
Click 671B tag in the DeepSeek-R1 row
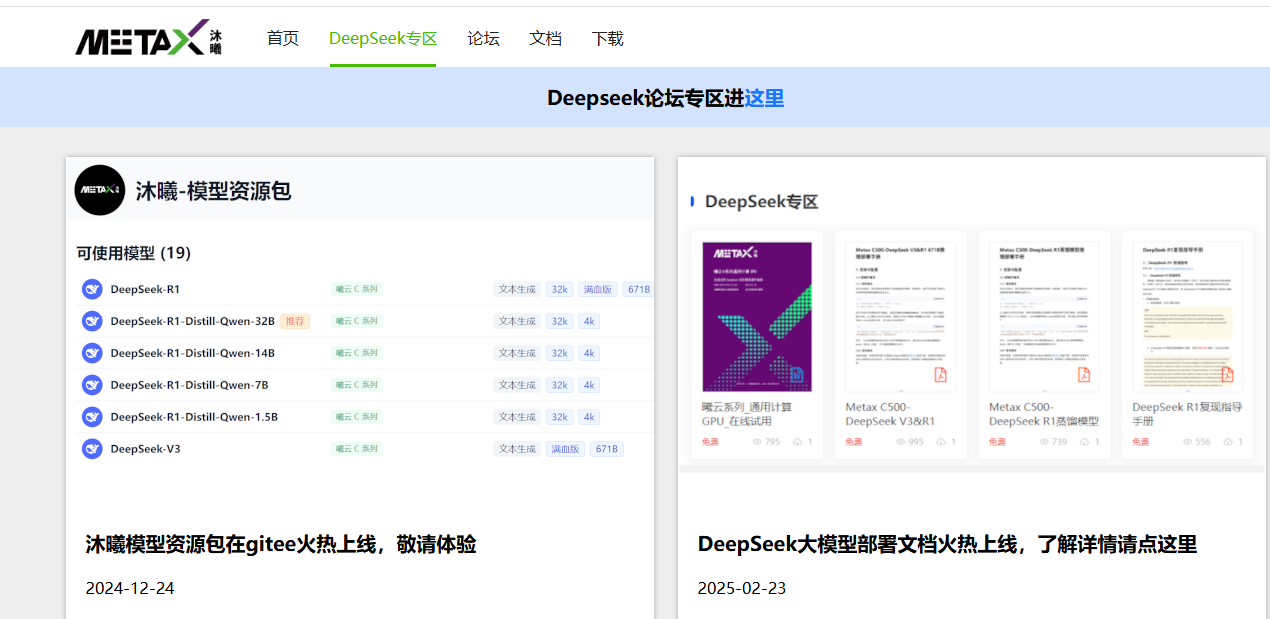pos(637,289)
